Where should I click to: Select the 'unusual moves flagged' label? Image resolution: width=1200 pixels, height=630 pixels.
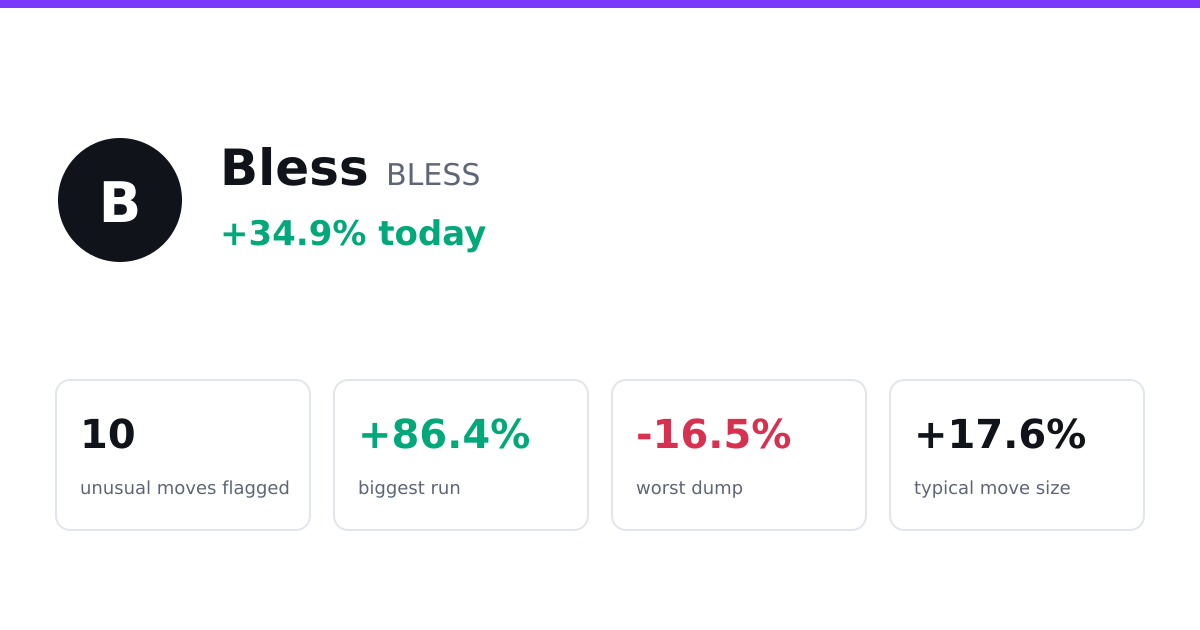pos(185,488)
